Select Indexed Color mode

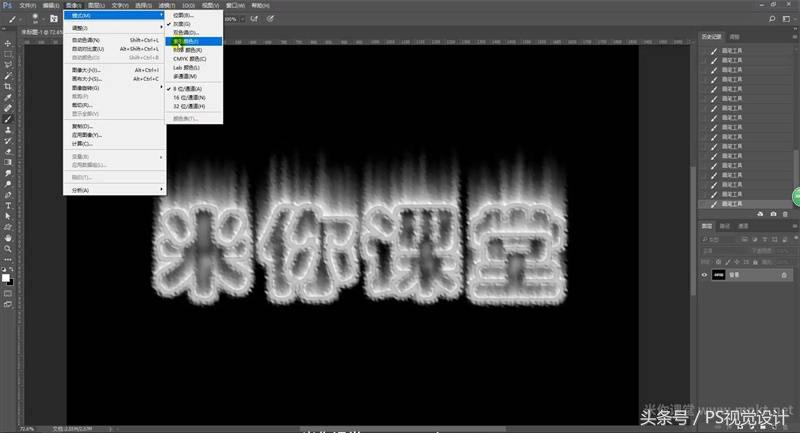click(194, 41)
